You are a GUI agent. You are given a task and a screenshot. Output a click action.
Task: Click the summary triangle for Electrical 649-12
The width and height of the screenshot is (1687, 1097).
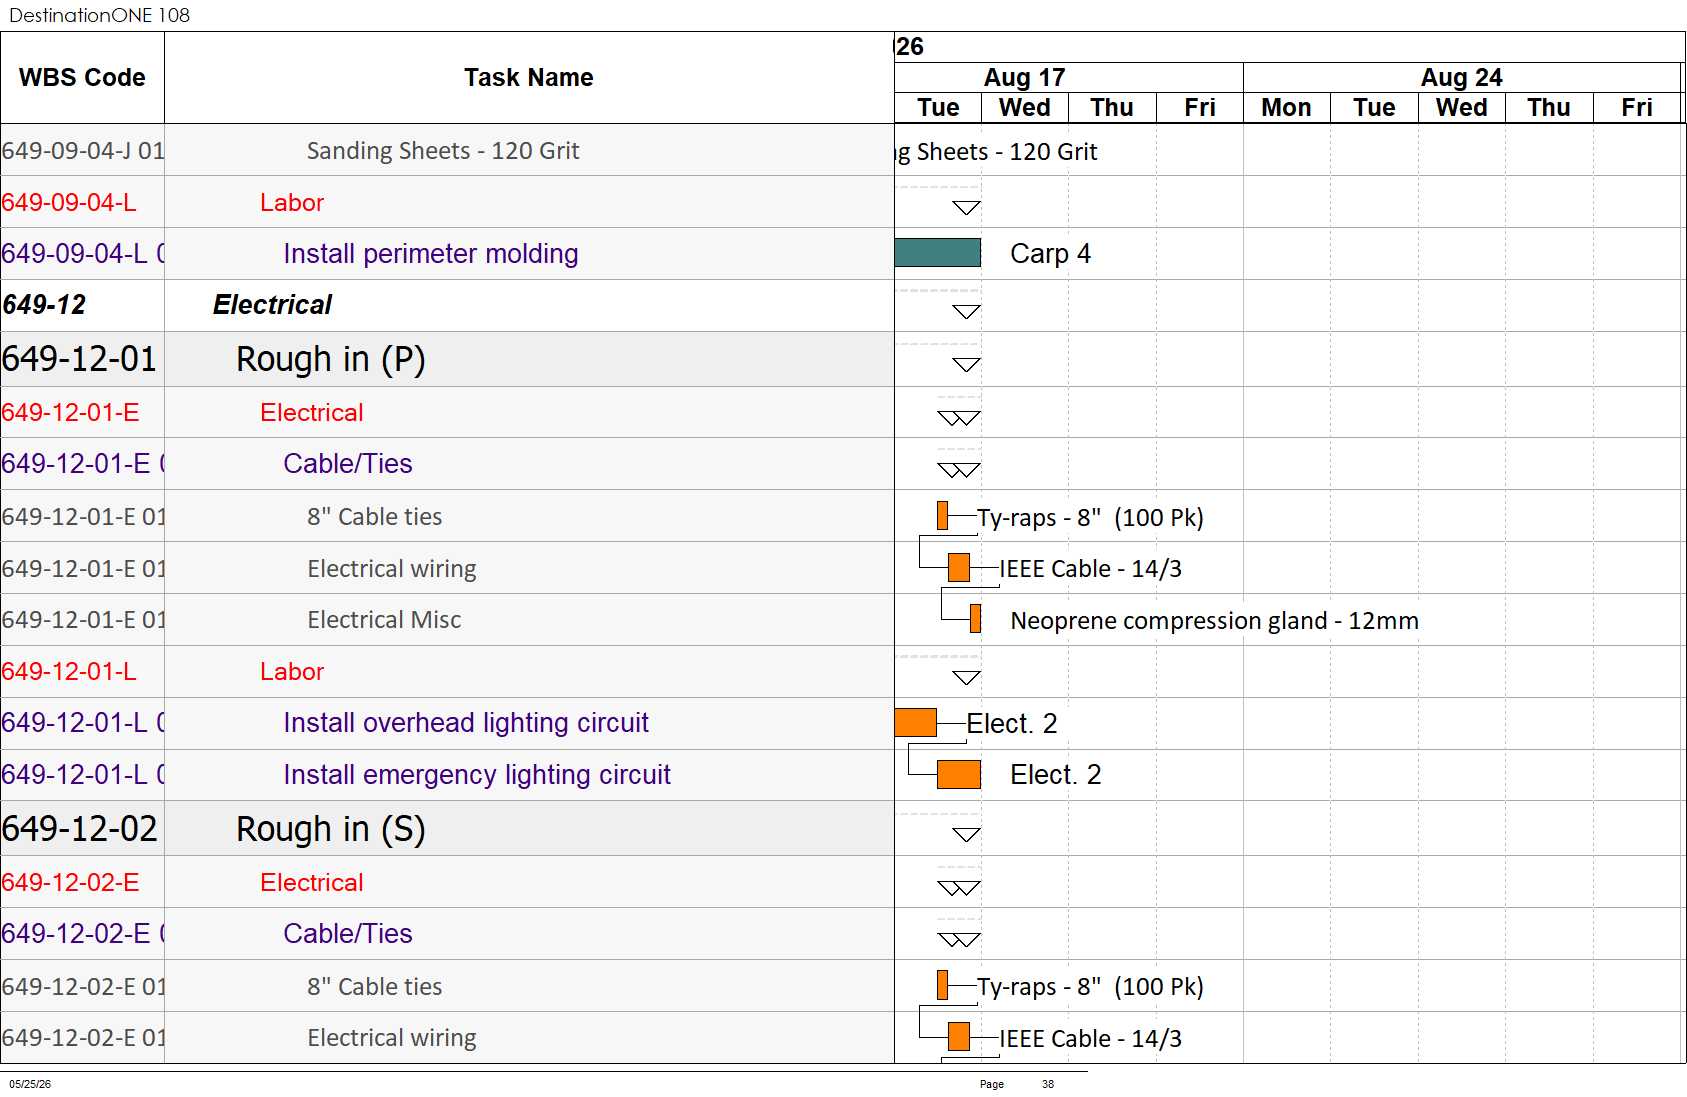click(x=966, y=312)
